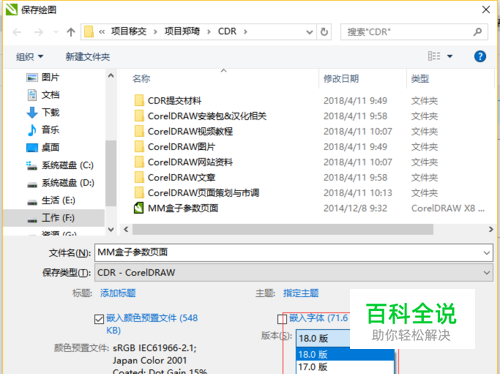500x374 pixels.
Task: Go back using the back arrow
Action: pyautogui.click(x=17, y=32)
